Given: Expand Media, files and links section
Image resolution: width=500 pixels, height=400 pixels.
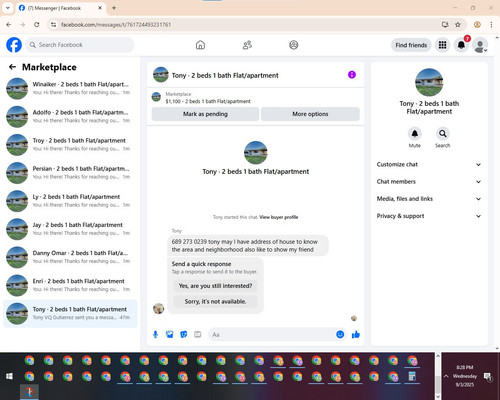Looking at the screenshot, I should [x=429, y=199].
